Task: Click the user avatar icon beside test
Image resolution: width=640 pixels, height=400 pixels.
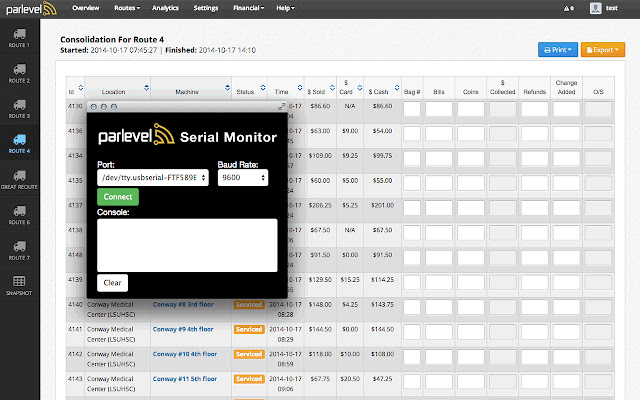Action: (x=596, y=8)
